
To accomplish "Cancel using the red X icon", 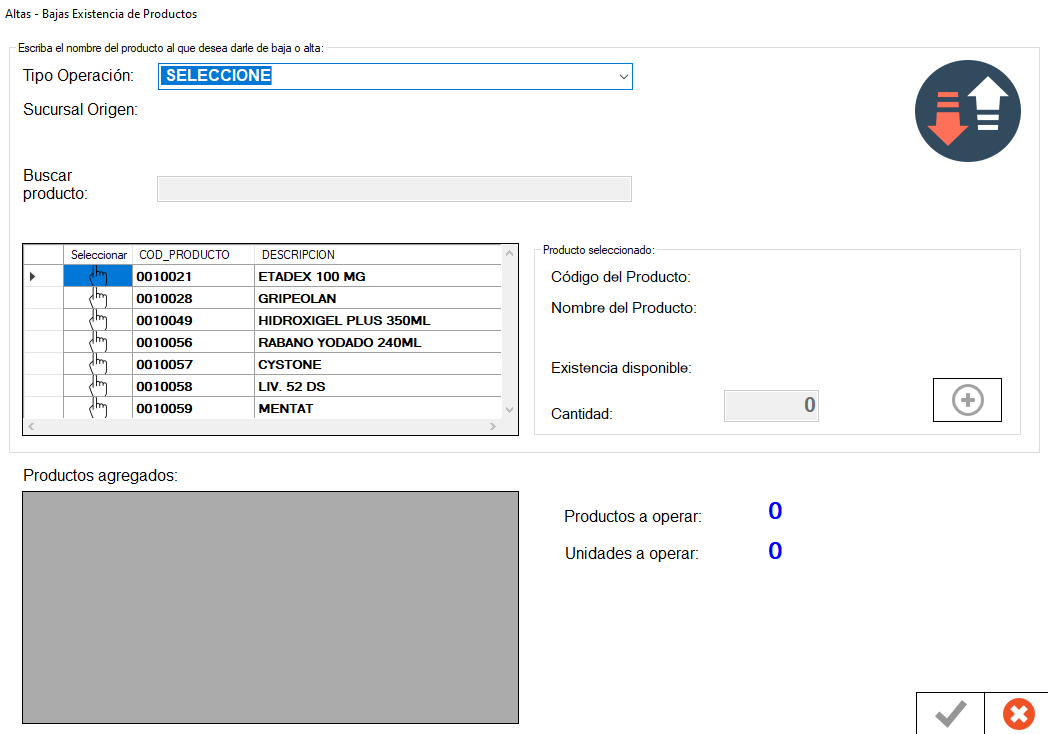I will pos(1018,713).
